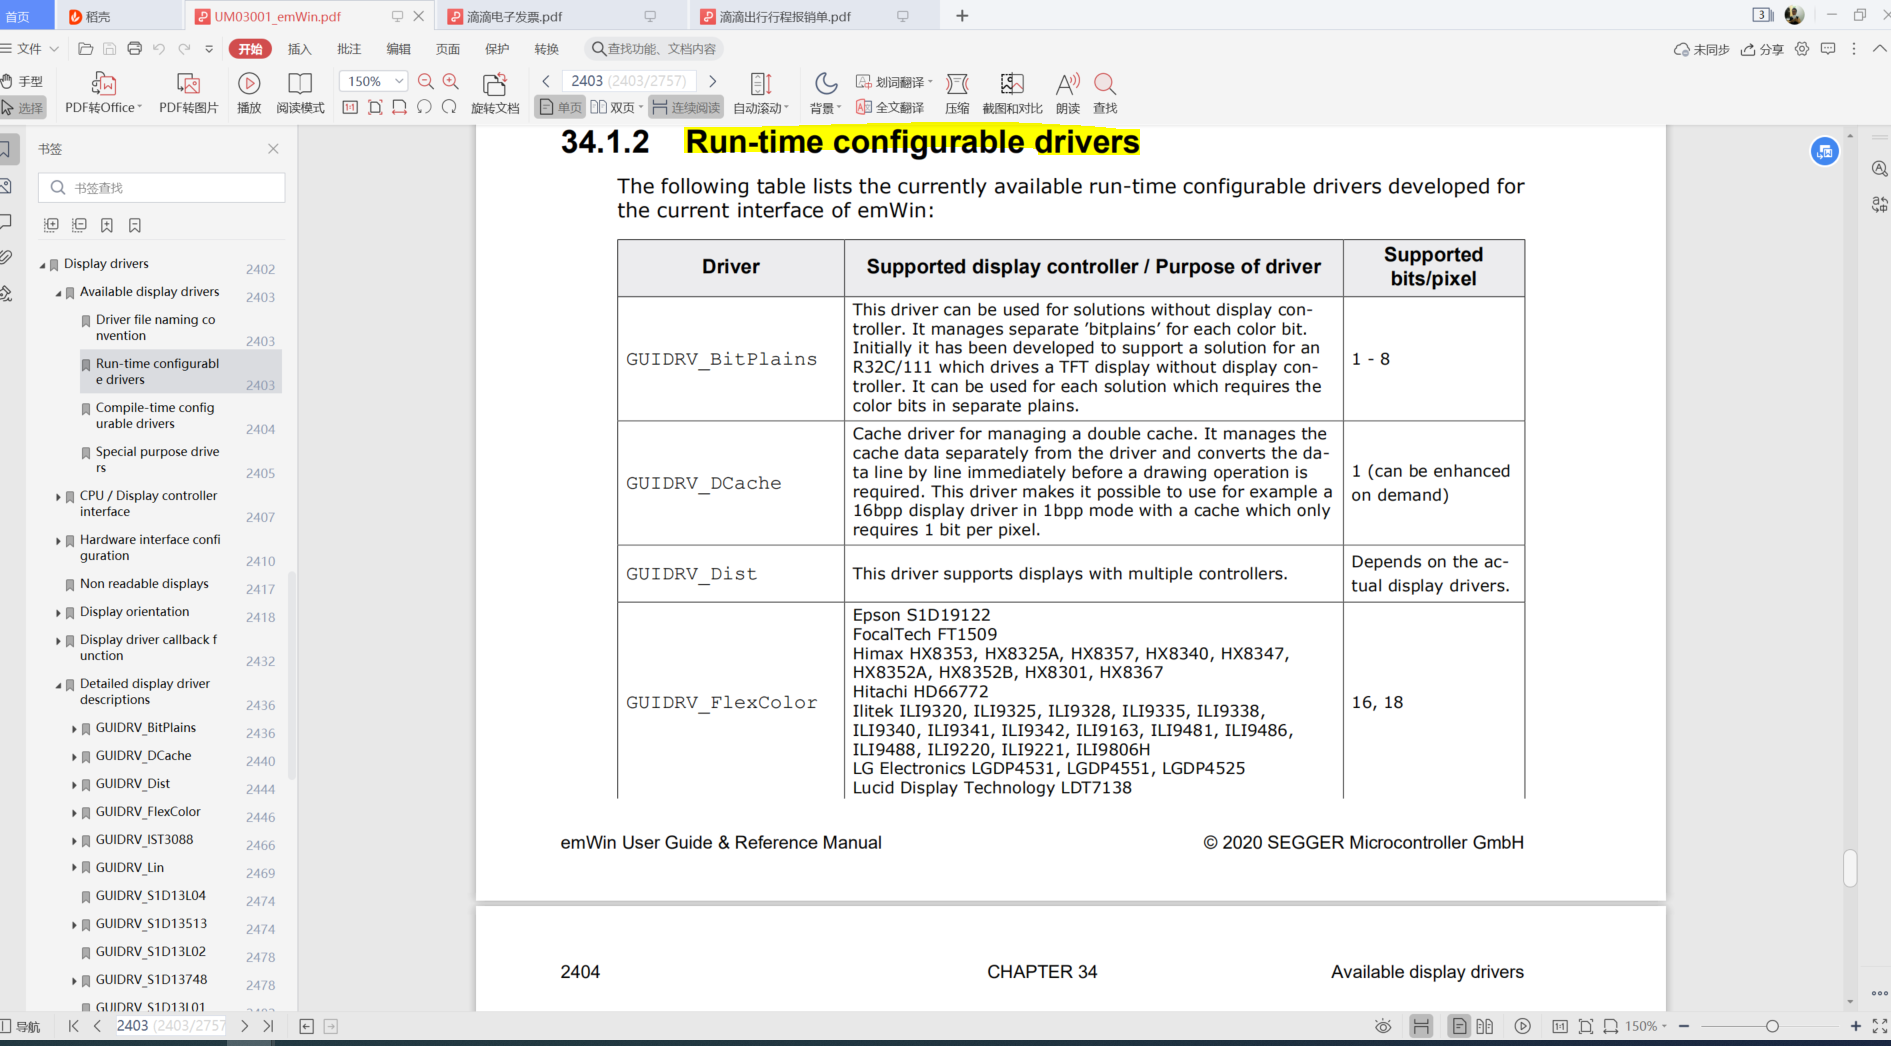Collapse all bookmarks icon in panel
The height and width of the screenshot is (1046, 1891).
79,225
